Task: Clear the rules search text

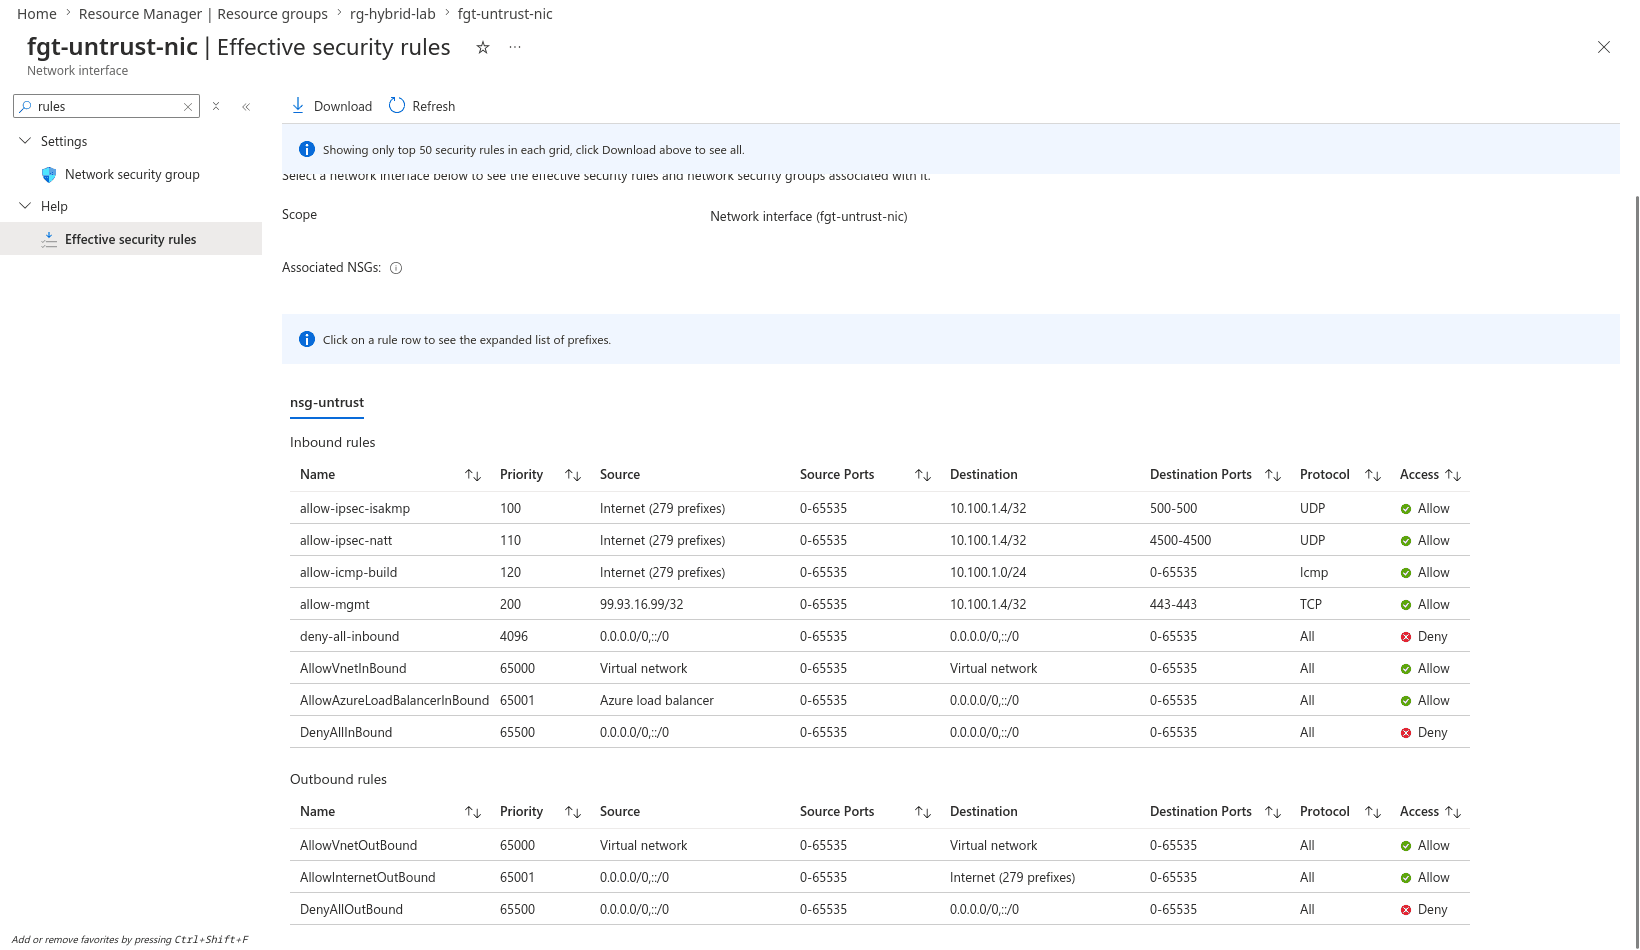Action: pos(188,107)
